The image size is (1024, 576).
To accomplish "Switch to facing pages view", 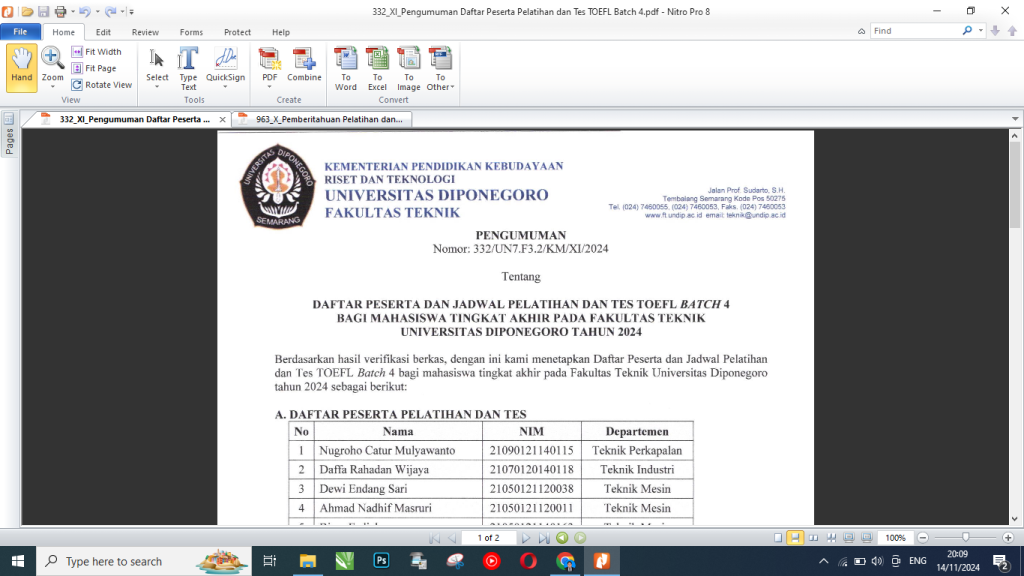I will 813,537.
